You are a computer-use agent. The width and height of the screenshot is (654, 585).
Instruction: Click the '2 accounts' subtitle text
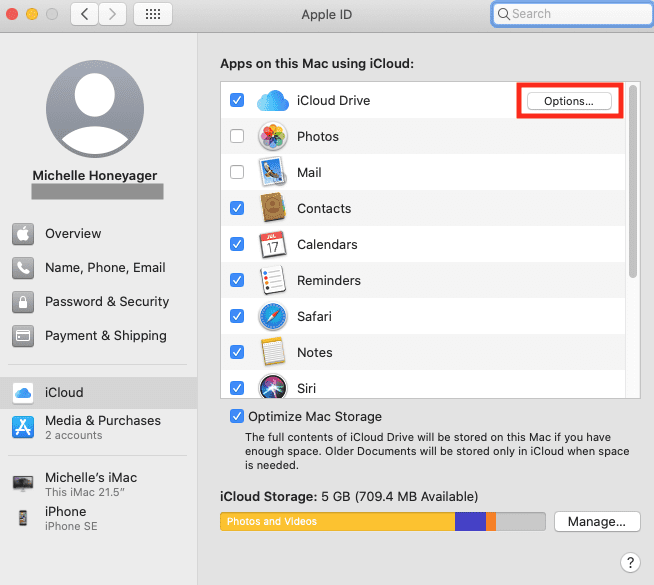[x=74, y=435]
